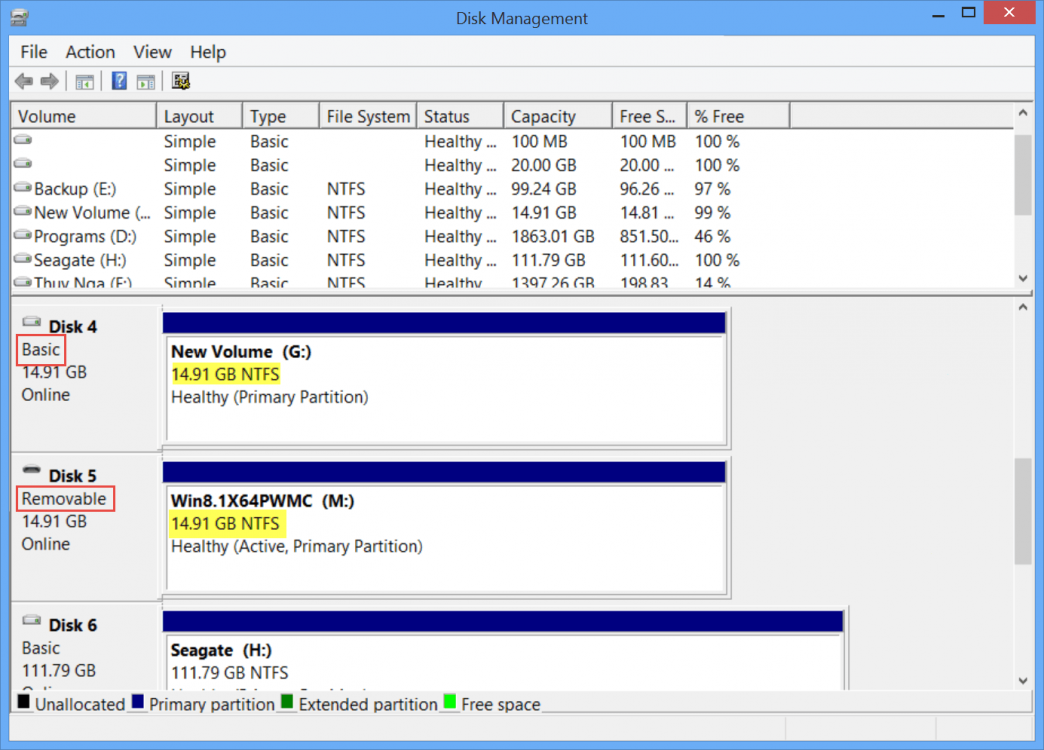Click the Back navigation arrow in the toolbar
Image resolution: width=1044 pixels, height=750 pixels.
[24, 81]
